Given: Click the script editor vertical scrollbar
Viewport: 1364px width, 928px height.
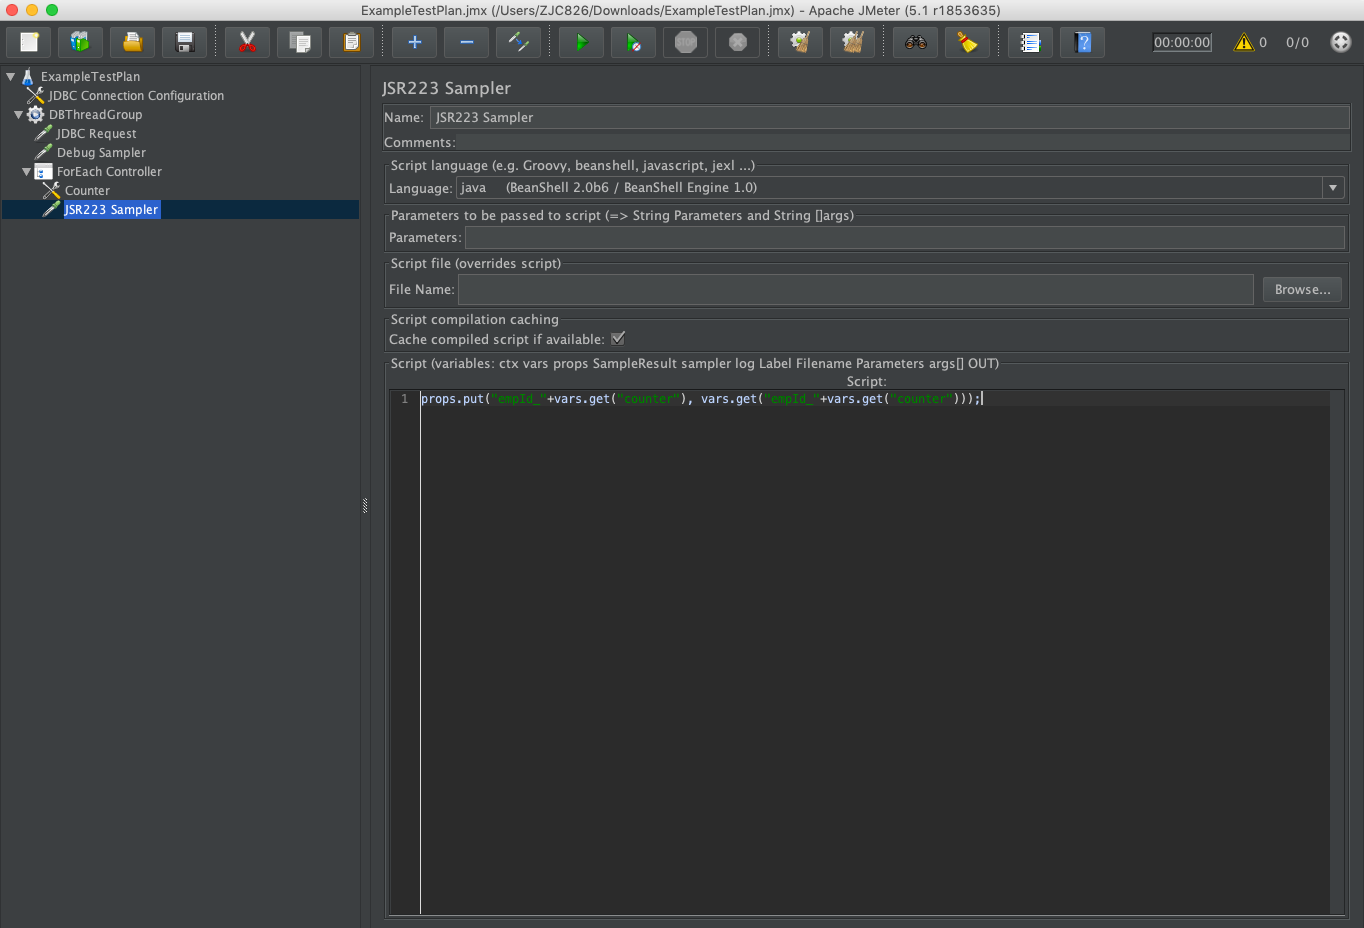Looking at the screenshot, I should tap(1337, 652).
